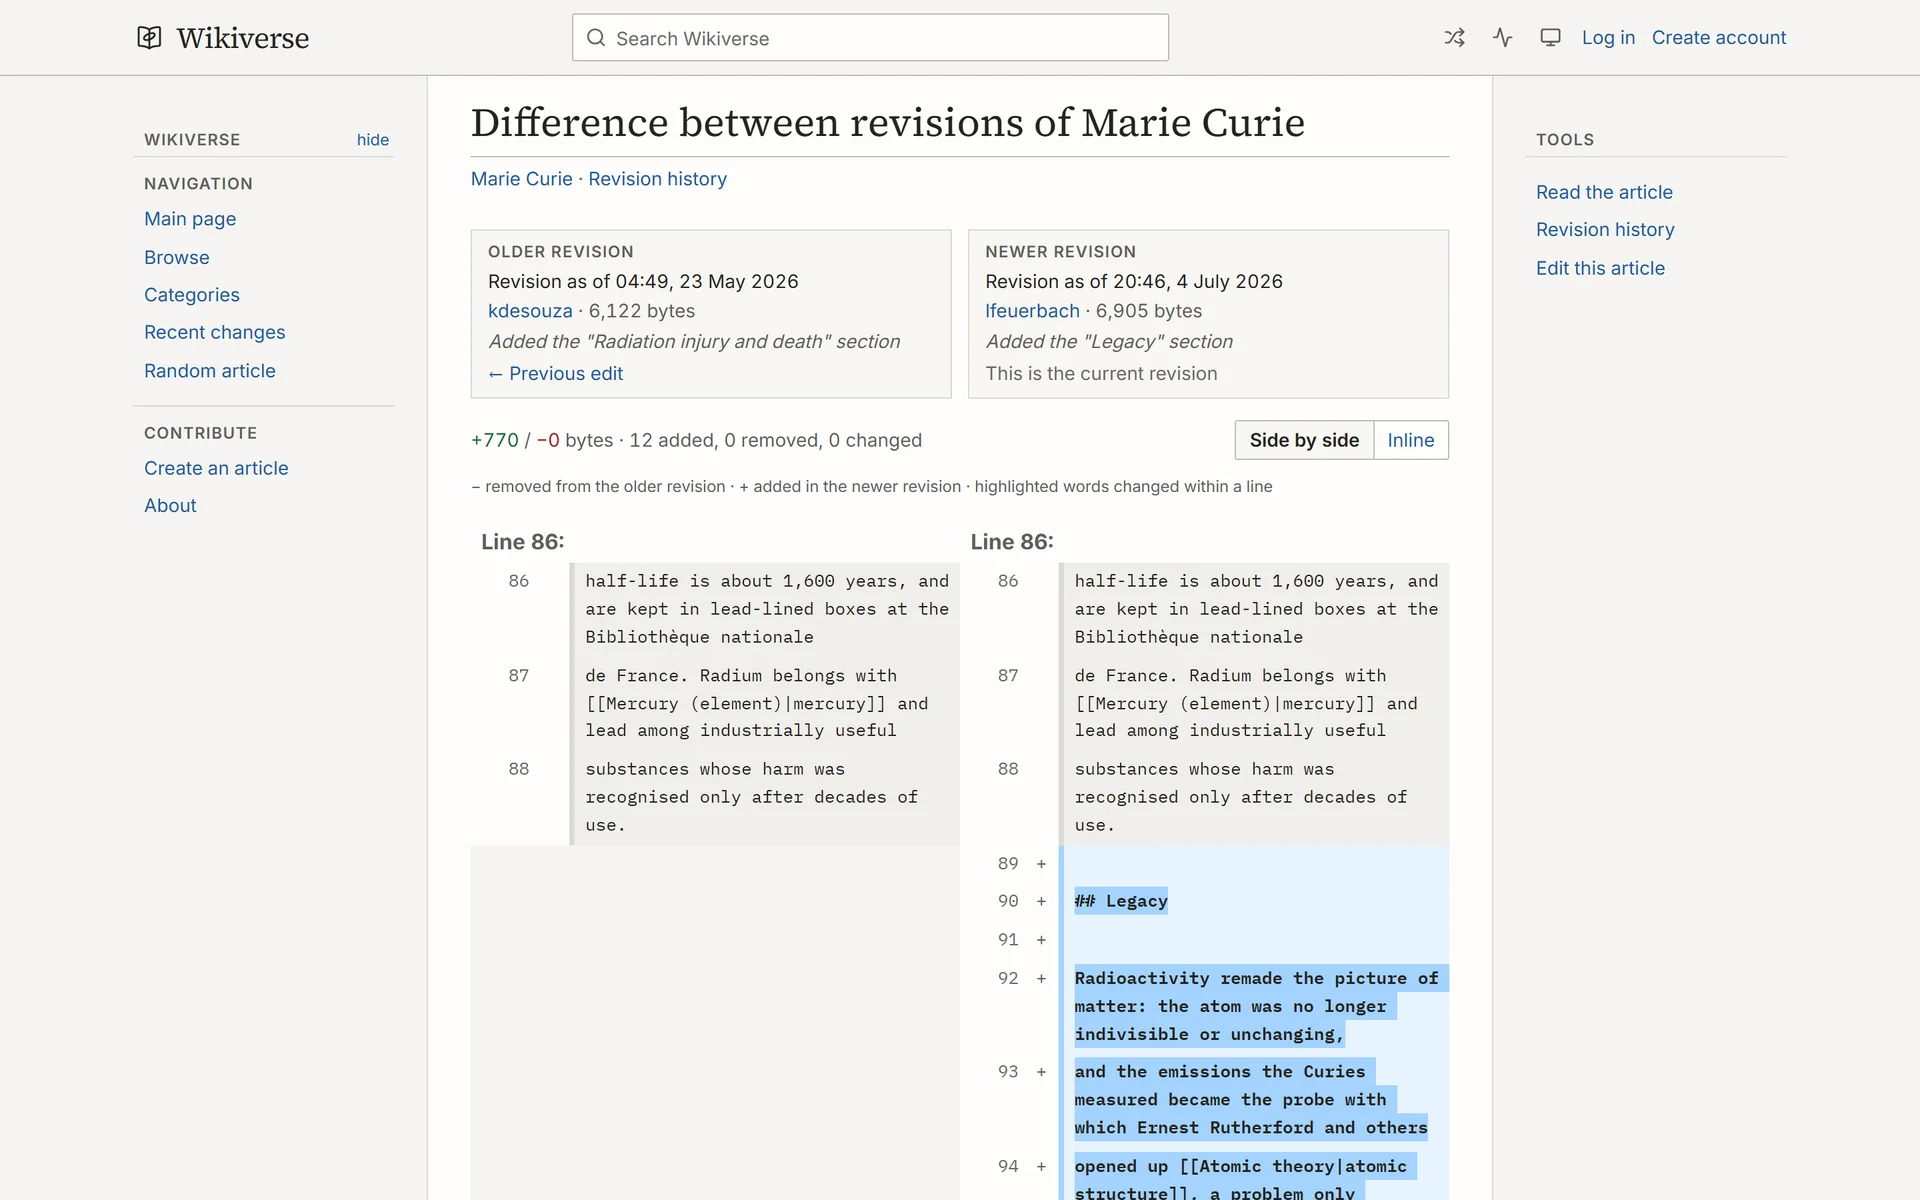Viewport: 1920px width, 1200px height.
Task: Go to Main page
Action: point(190,219)
